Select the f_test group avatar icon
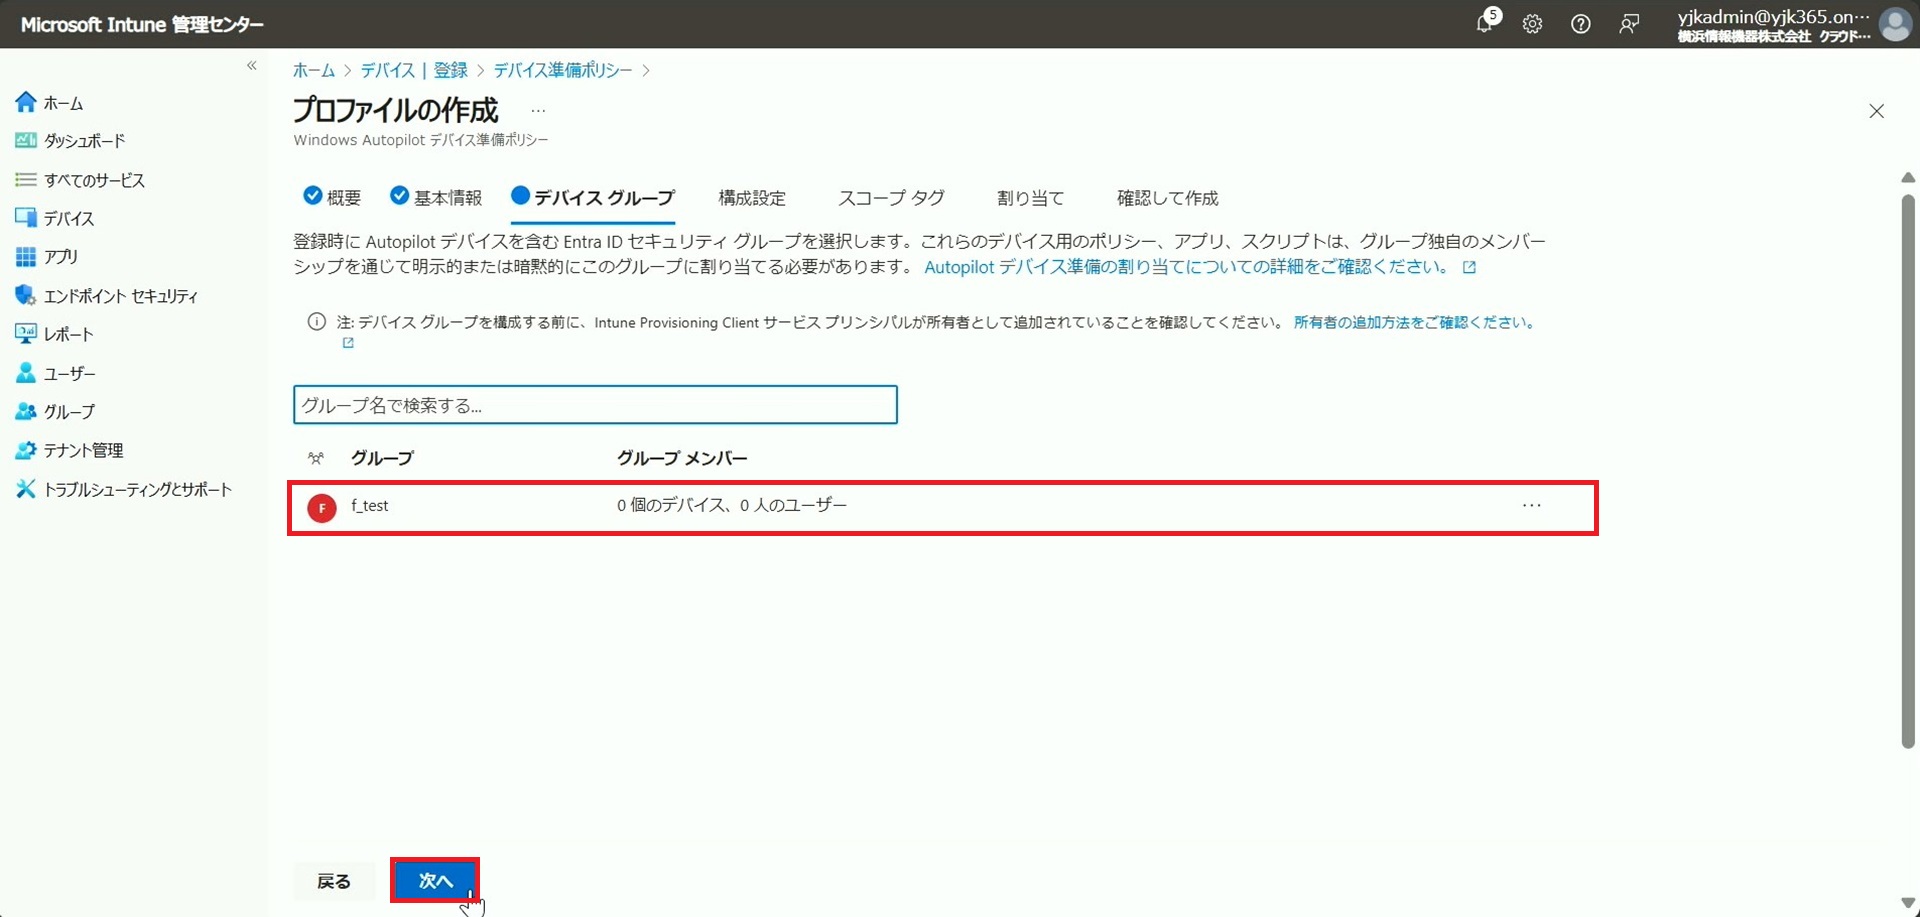1920x917 pixels. pyautogui.click(x=322, y=508)
